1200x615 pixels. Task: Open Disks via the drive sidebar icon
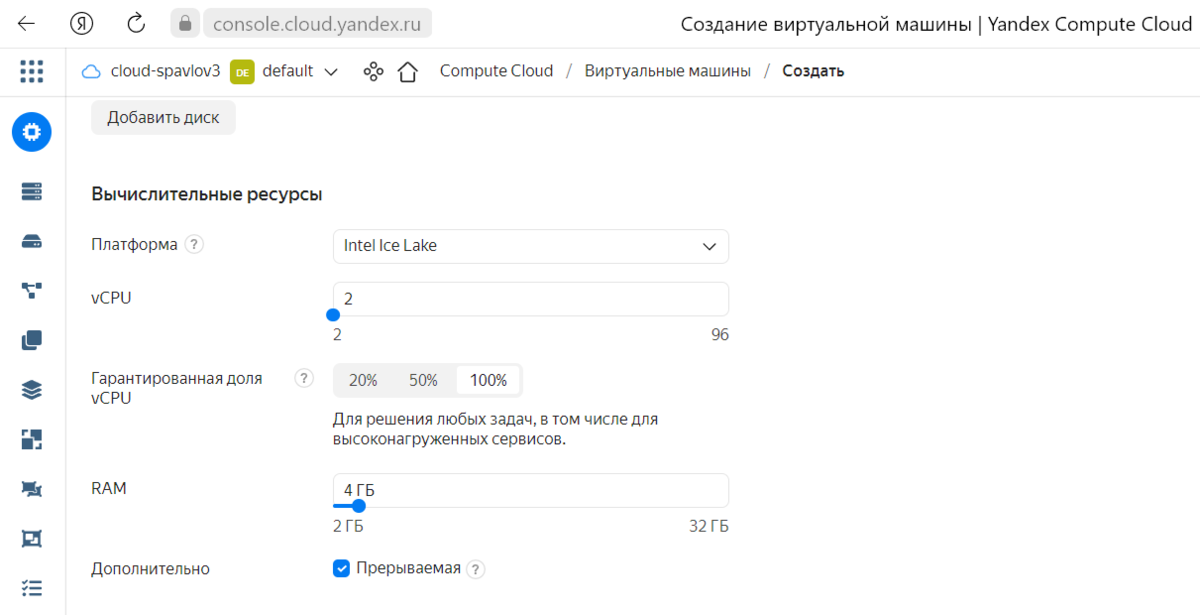pos(32,242)
